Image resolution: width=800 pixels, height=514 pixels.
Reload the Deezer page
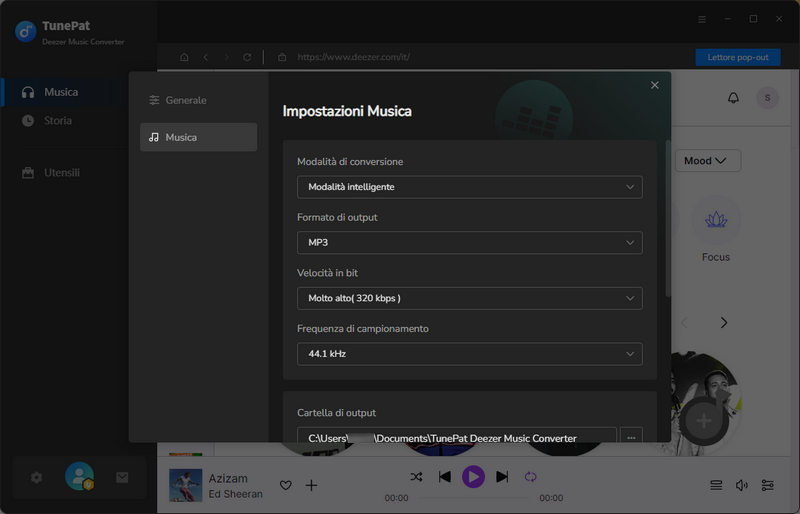(247, 57)
